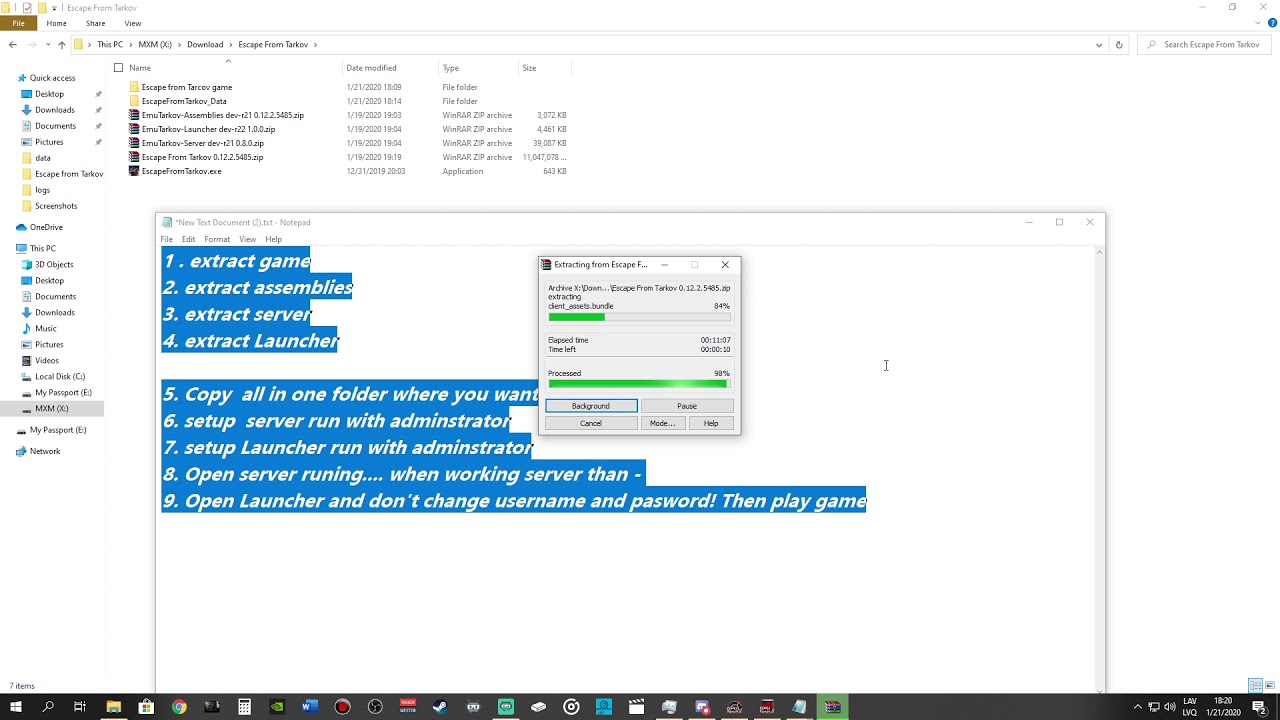Click the client_assets.bundle file progress bar
The width and height of the screenshot is (1280, 720).
[639, 317]
